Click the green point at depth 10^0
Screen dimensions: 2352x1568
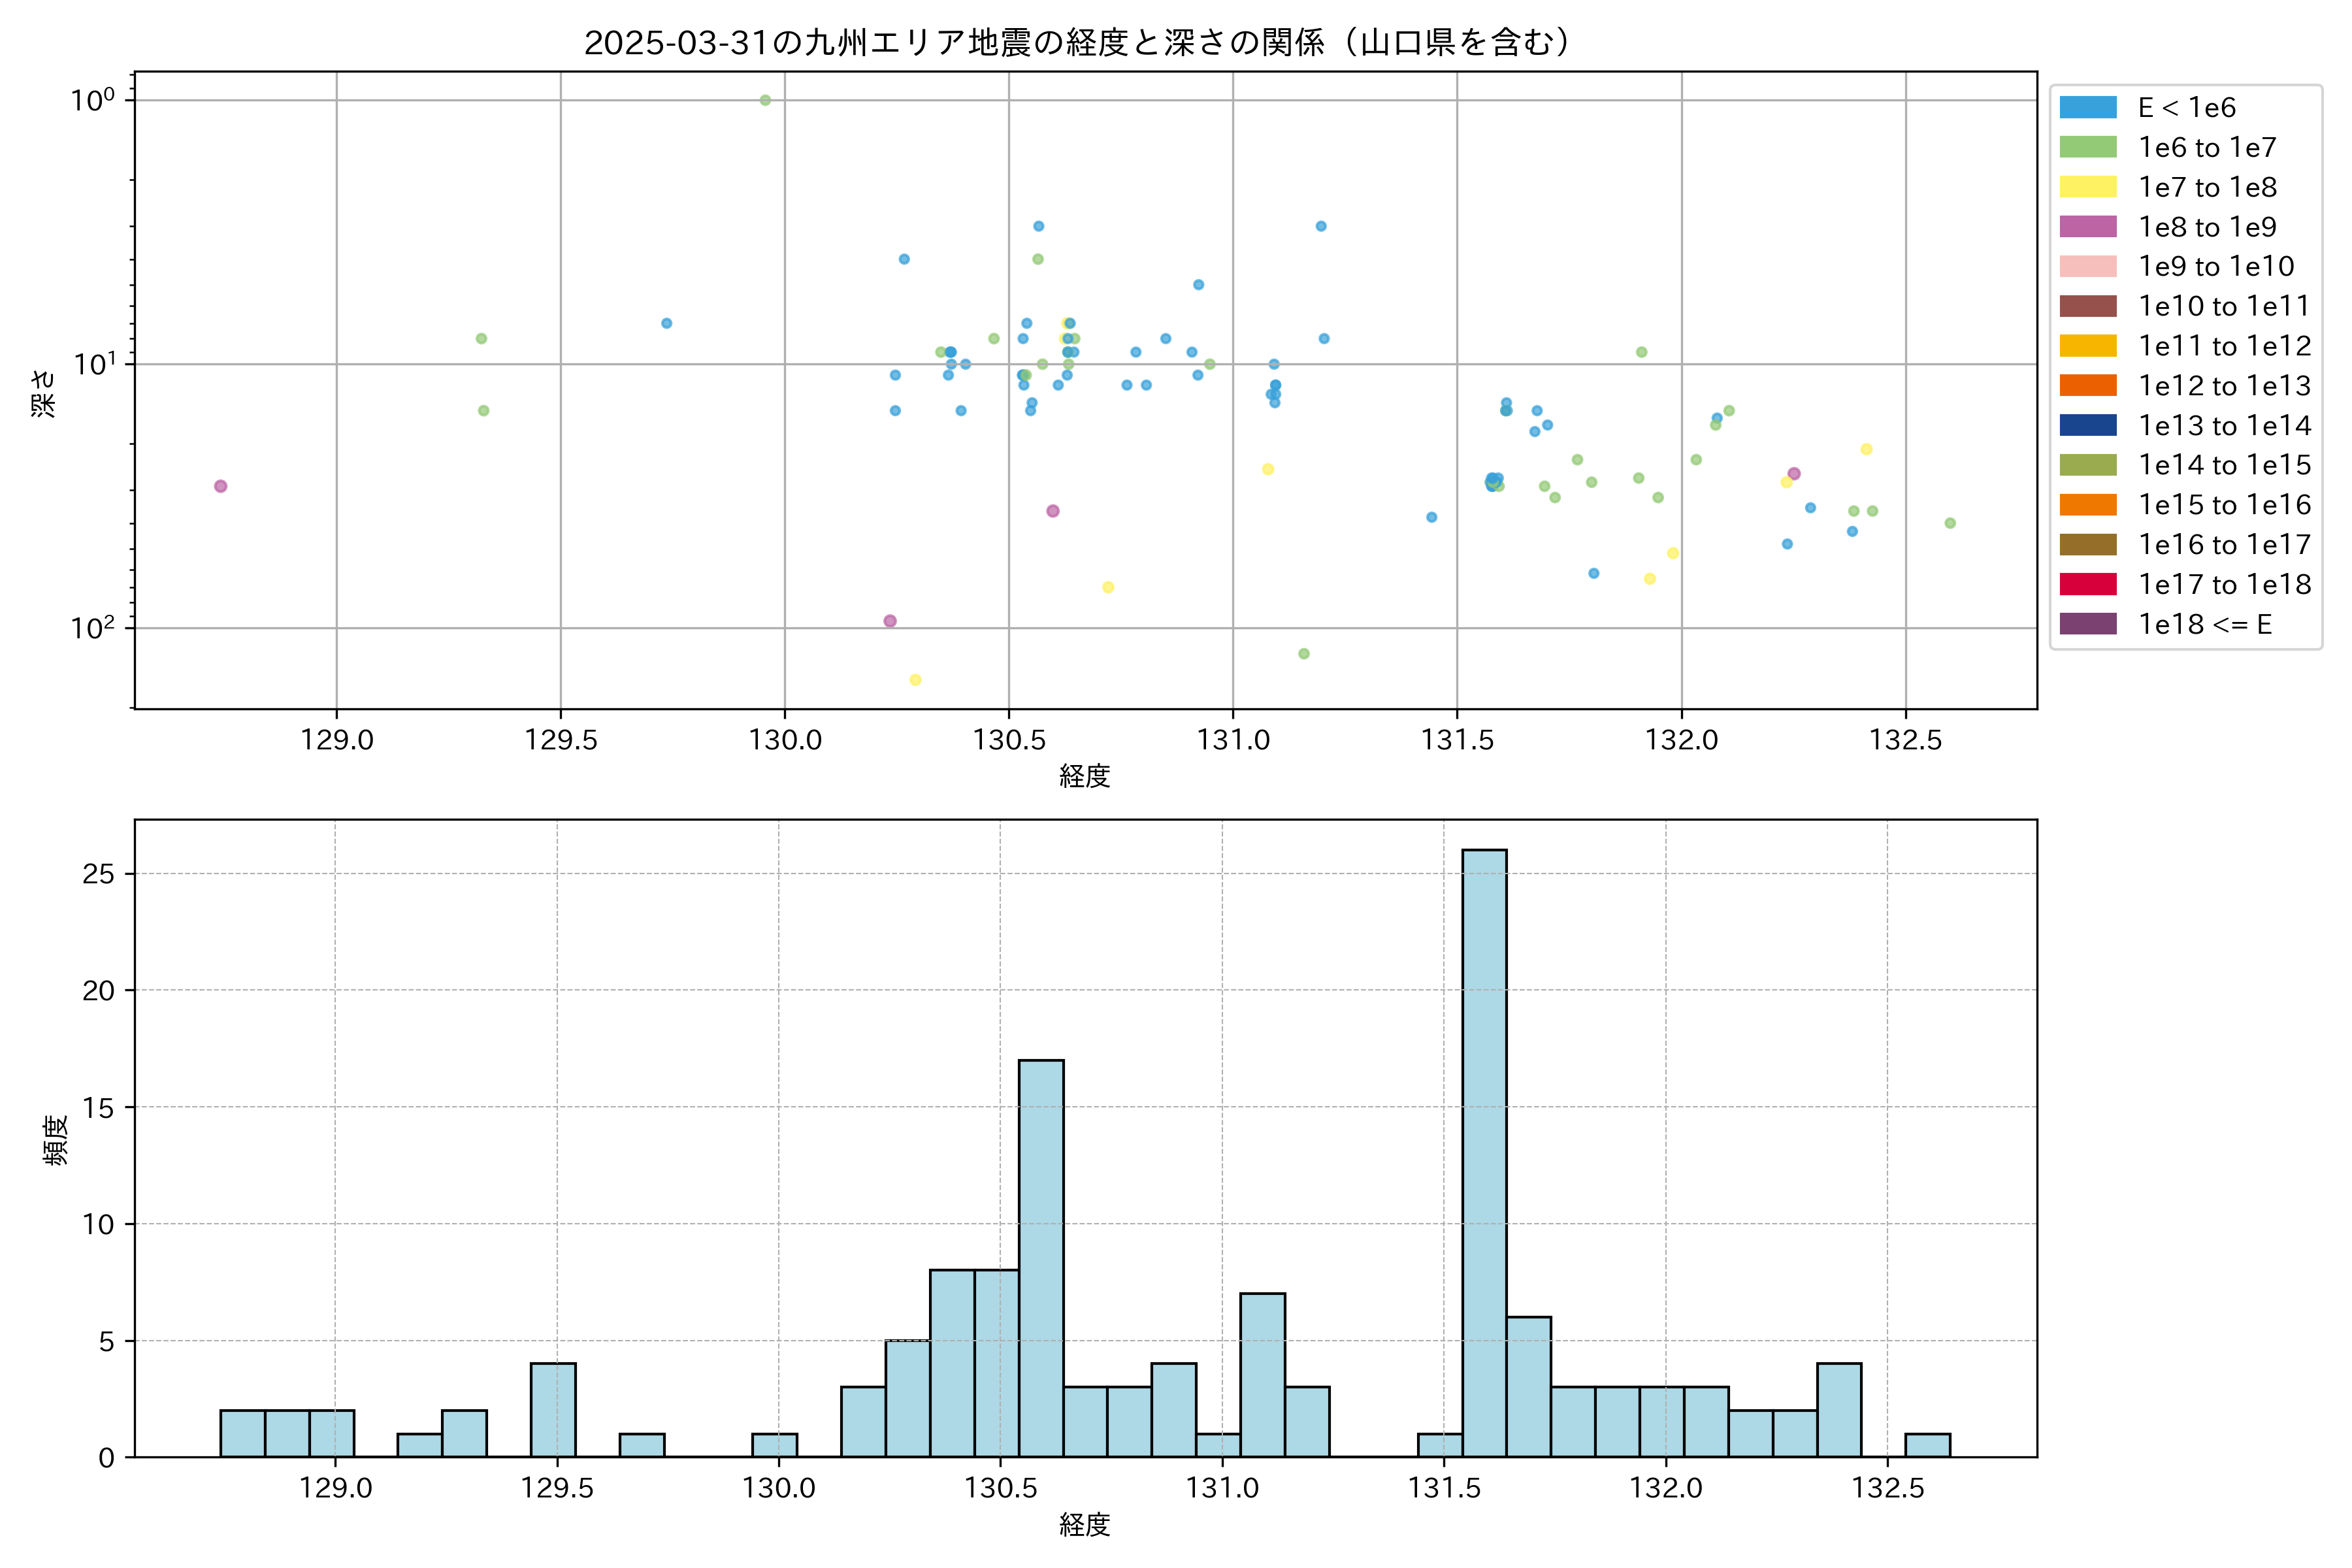(765, 100)
